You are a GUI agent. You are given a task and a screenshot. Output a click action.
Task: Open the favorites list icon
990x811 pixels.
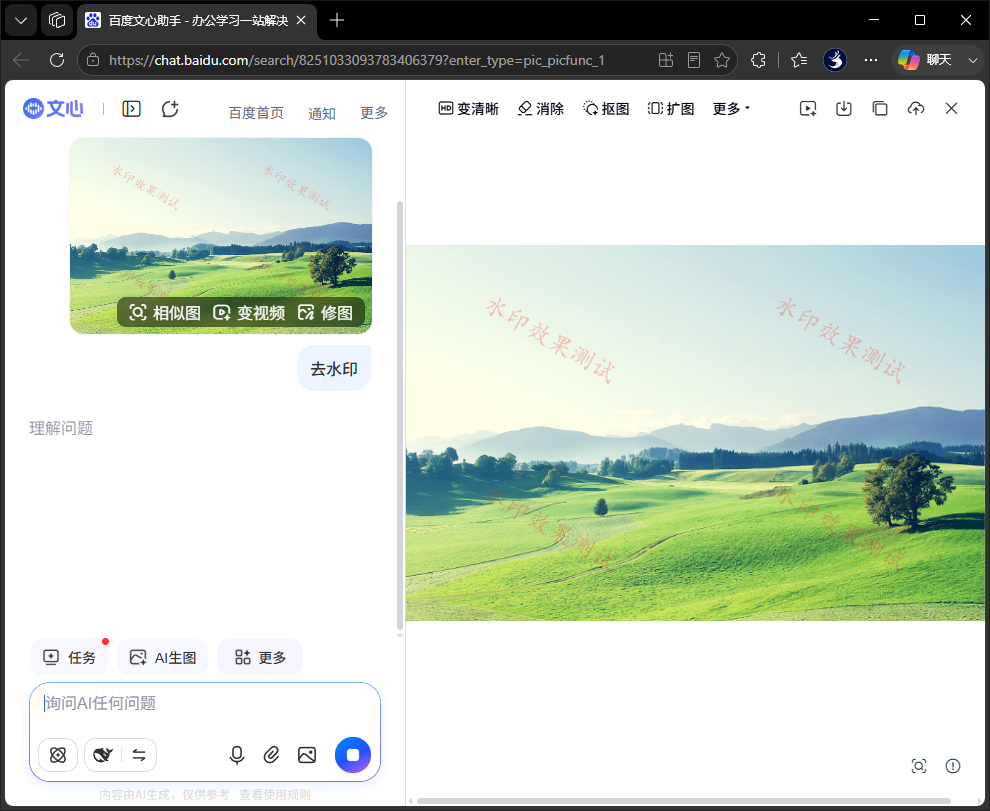click(x=799, y=60)
